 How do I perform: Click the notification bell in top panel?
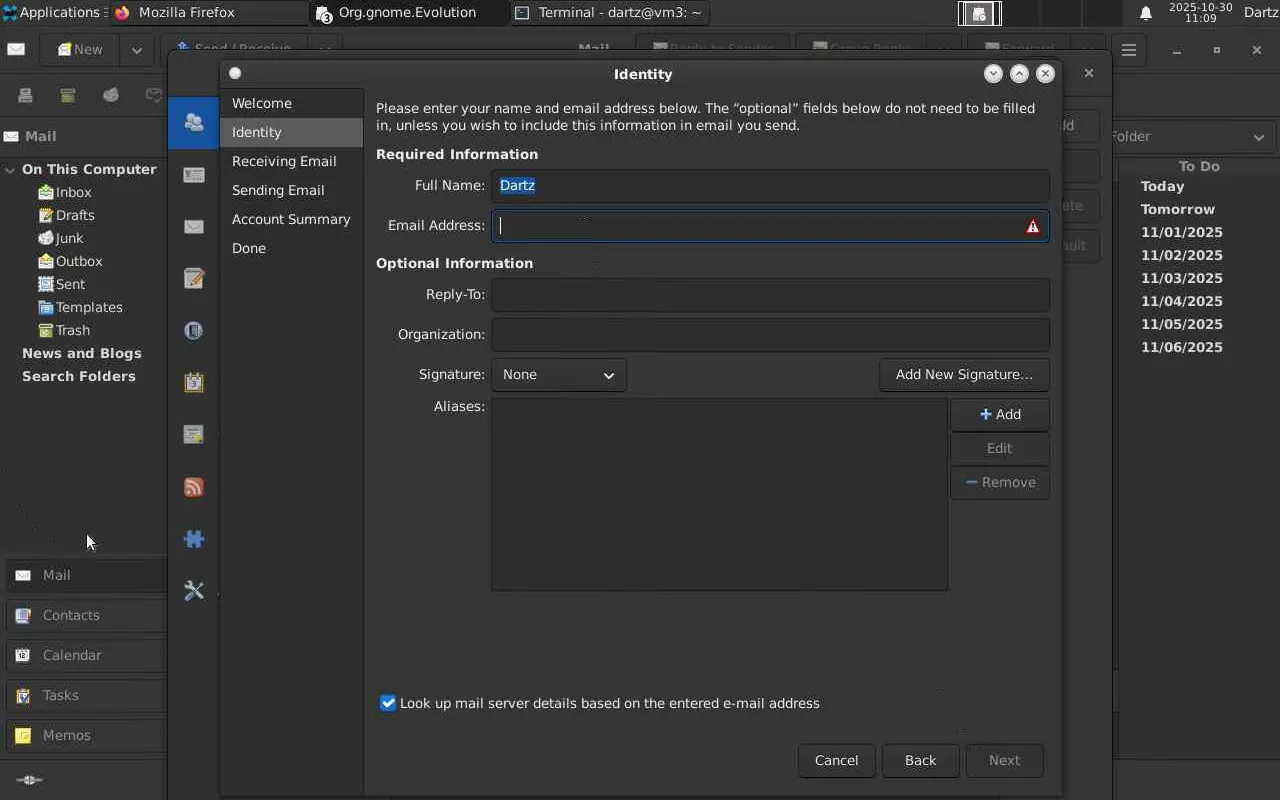click(1146, 13)
